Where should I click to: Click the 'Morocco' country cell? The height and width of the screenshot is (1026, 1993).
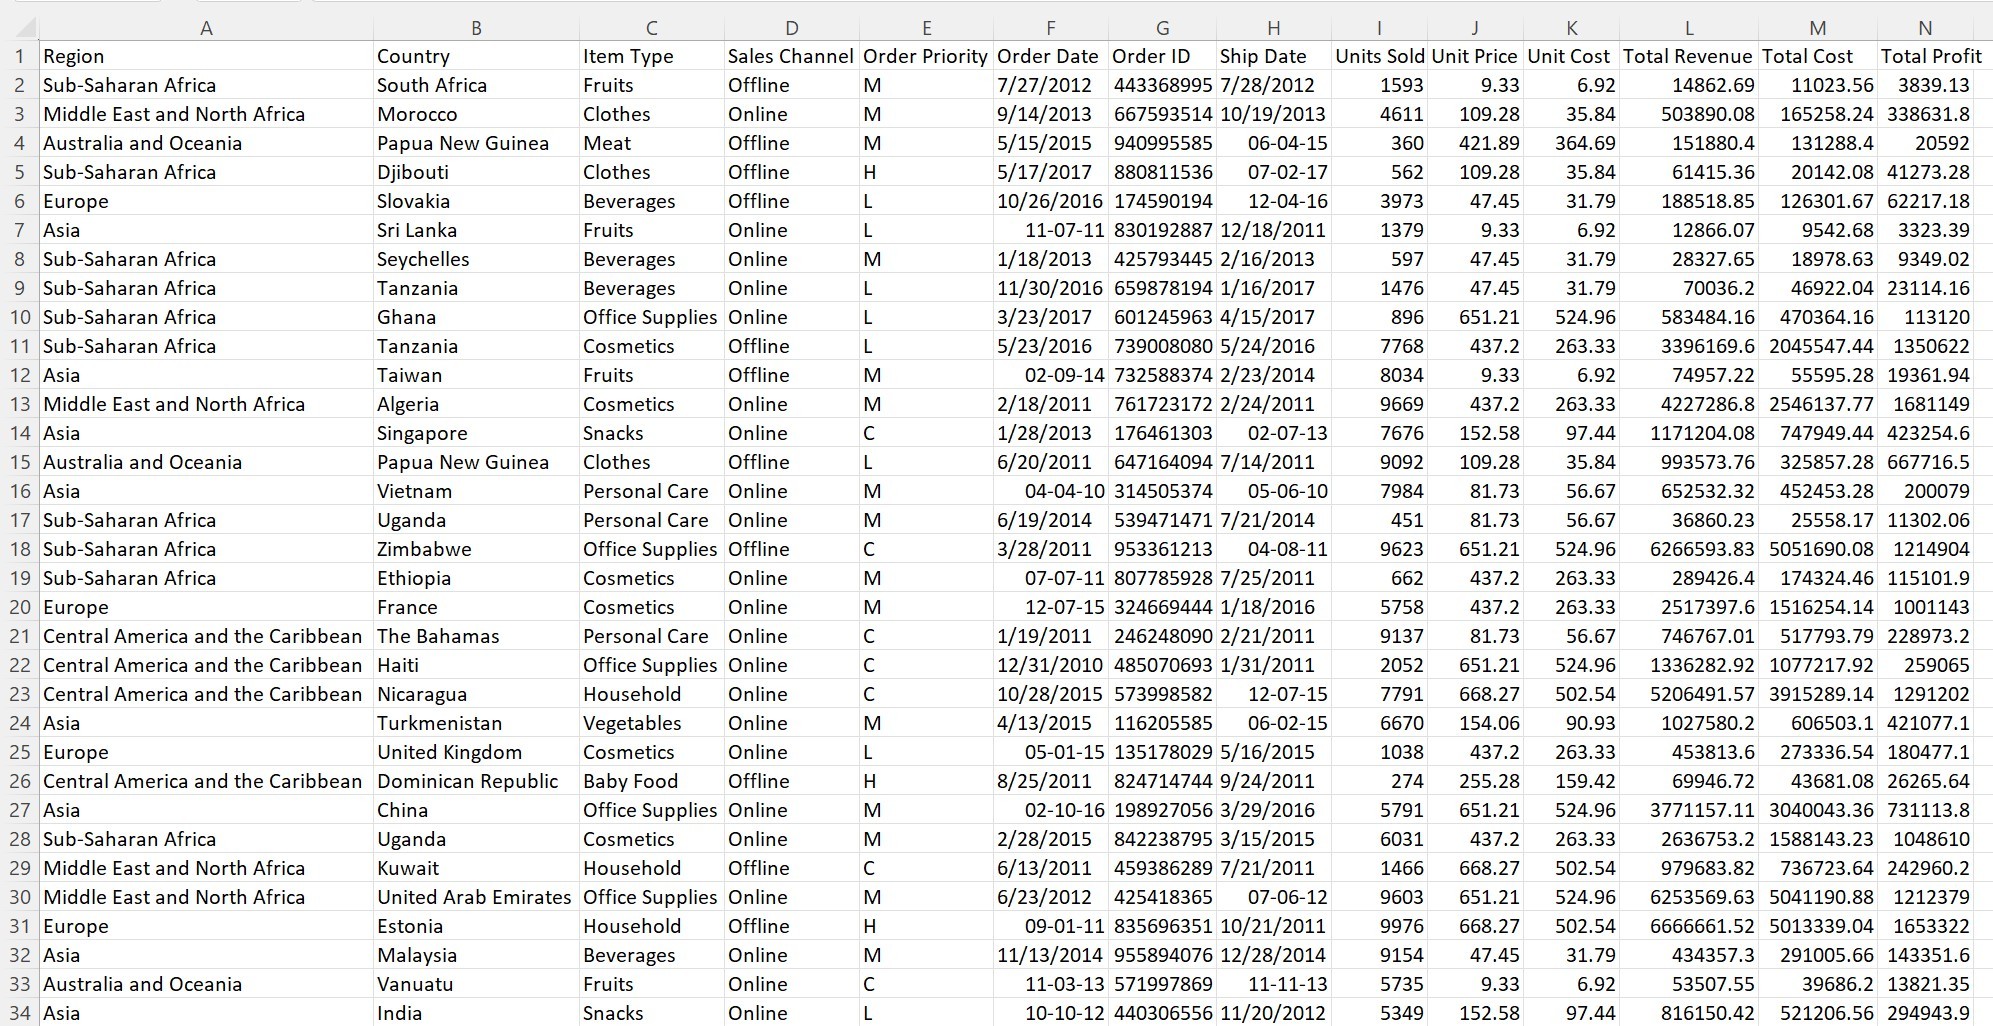point(476,114)
